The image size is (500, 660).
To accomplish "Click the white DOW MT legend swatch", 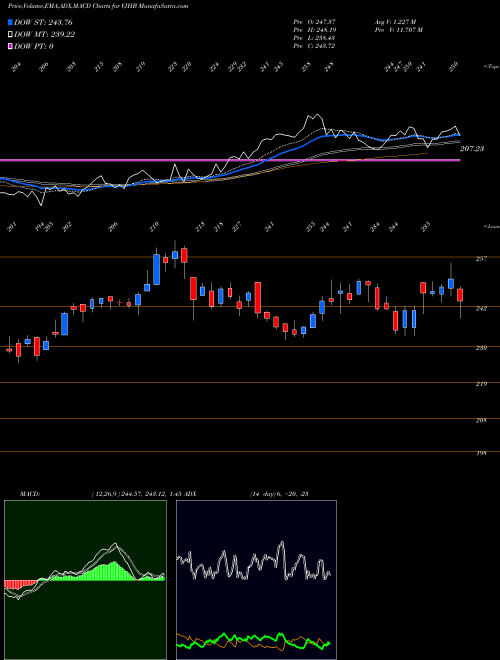I will (x=10, y=35).
